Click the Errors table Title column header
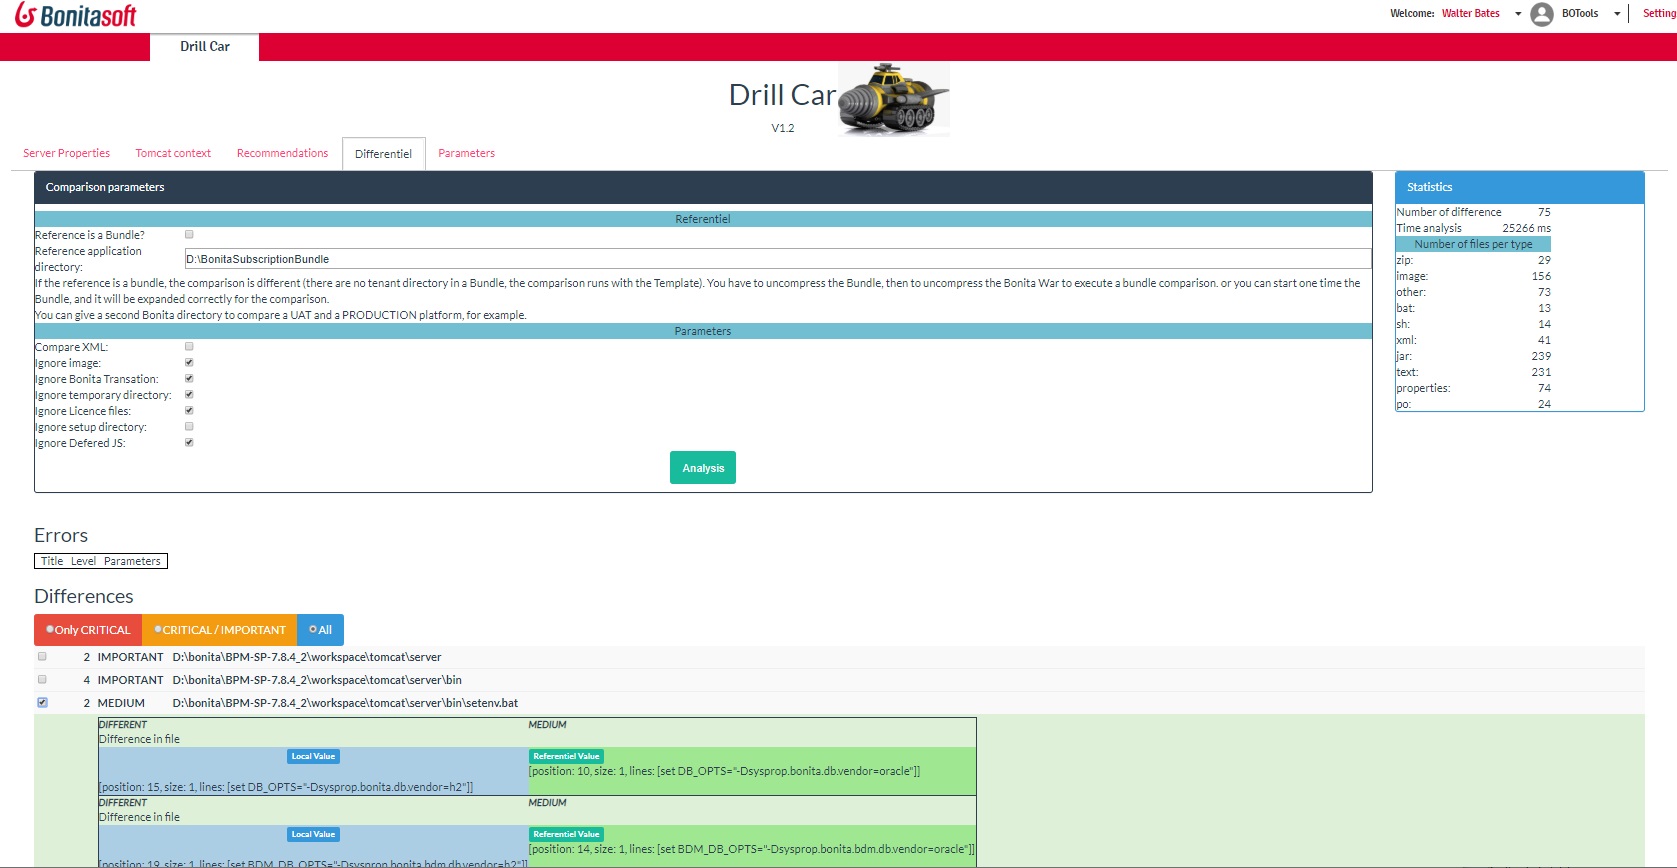Screen dimensions: 1677x868 [x=52, y=561]
